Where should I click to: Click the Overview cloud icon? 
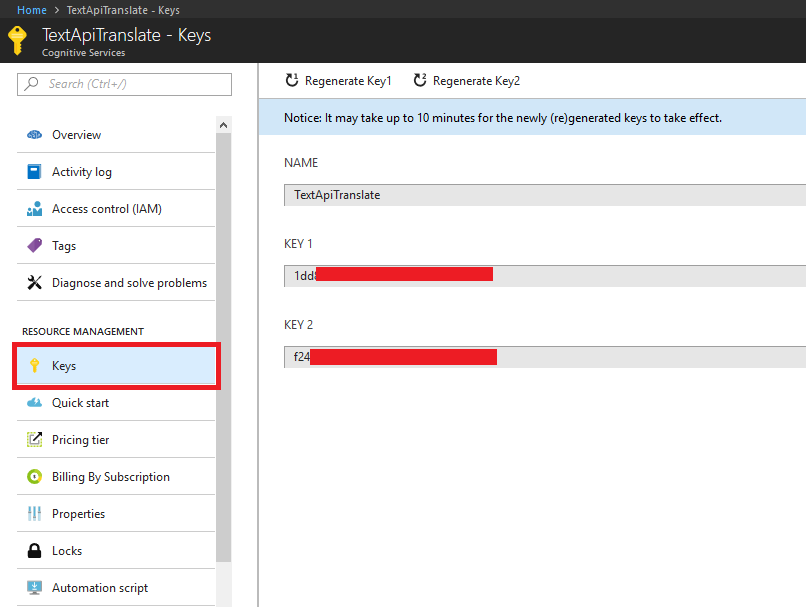coord(34,135)
